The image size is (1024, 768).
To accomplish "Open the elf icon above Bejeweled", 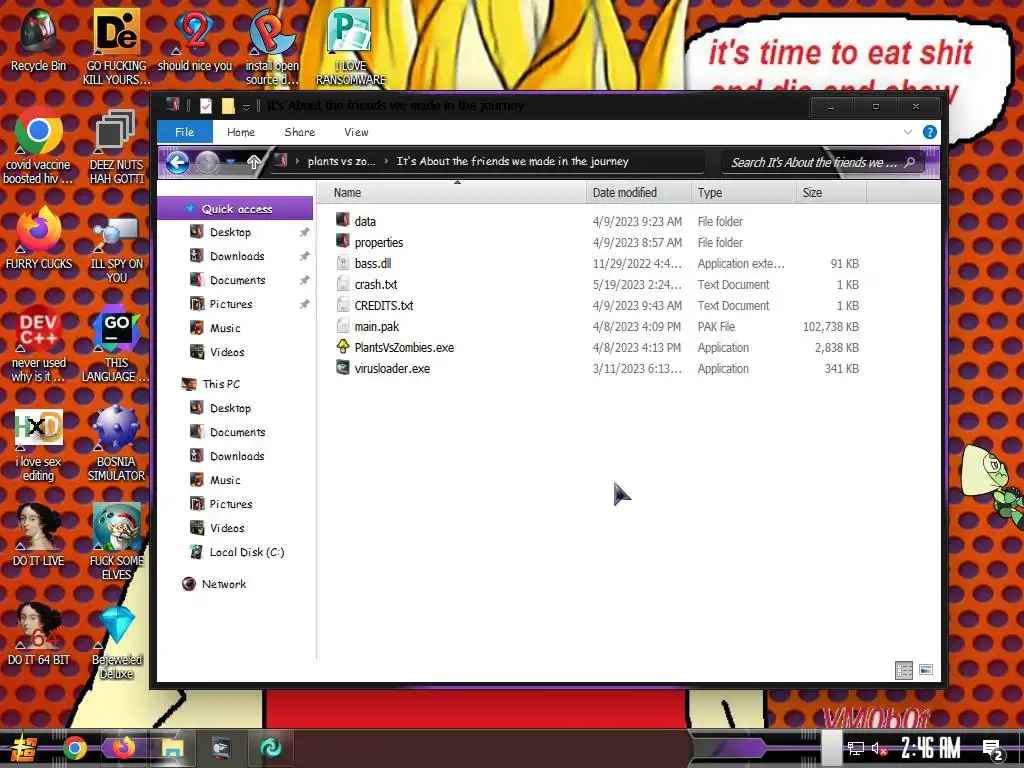I will [116, 541].
